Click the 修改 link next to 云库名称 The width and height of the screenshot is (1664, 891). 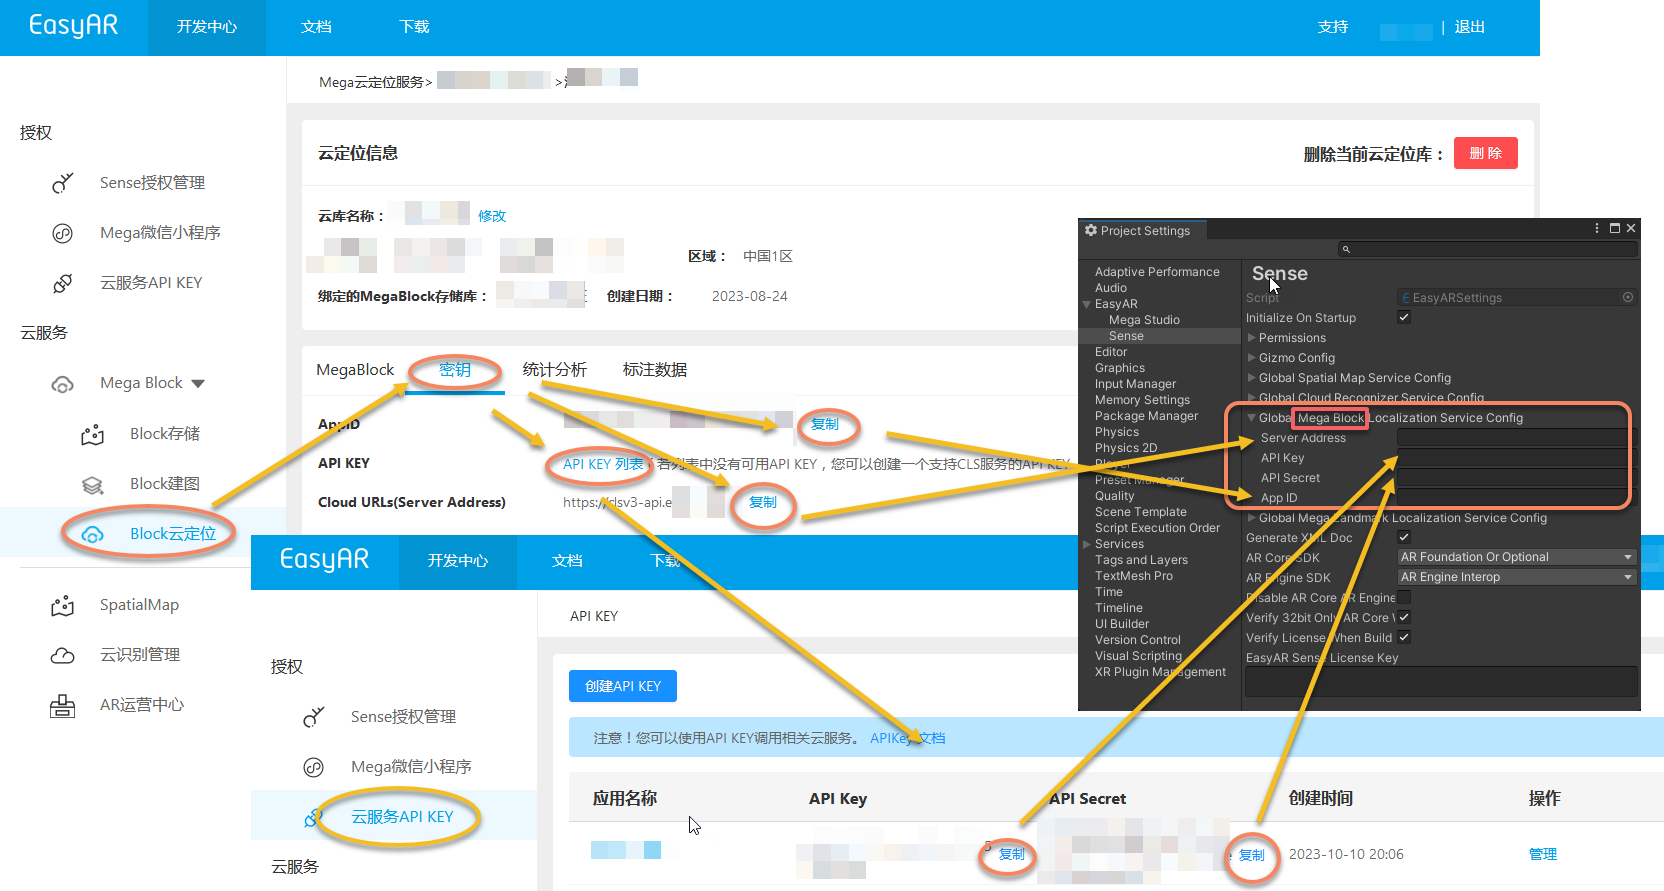[492, 216]
